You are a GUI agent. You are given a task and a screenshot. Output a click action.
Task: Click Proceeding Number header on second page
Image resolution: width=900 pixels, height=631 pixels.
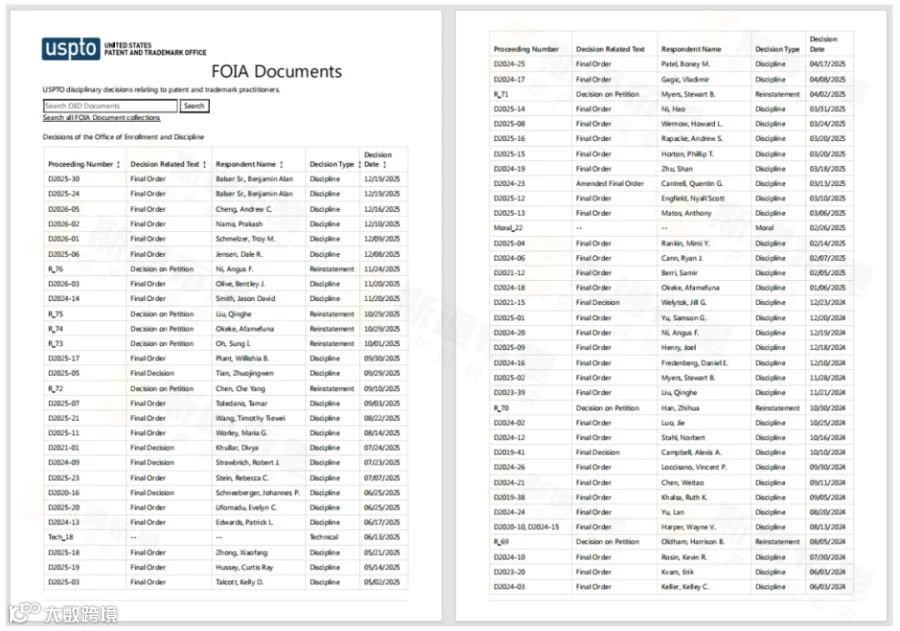pyautogui.click(x=526, y=49)
